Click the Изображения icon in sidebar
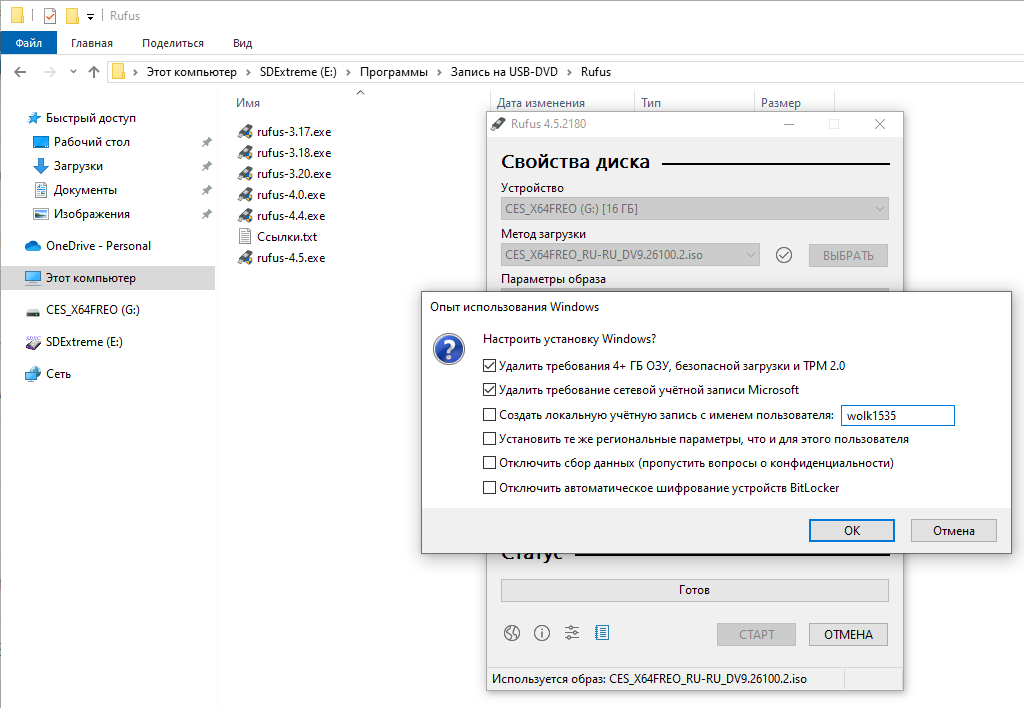1024x708 pixels. (x=40, y=214)
